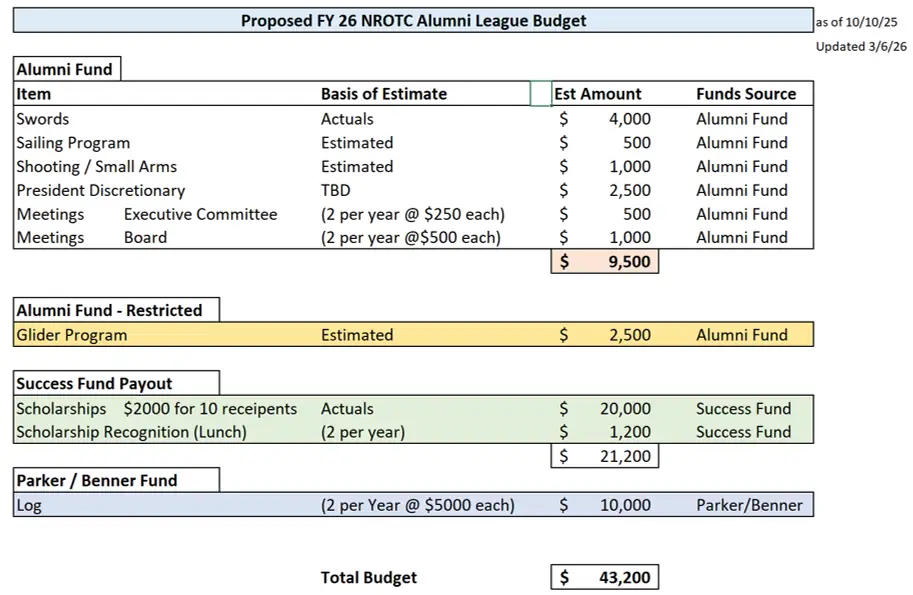Click the "Est Amount" column header
The width and height of the screenshot is (913, 595).
(598, 94)
